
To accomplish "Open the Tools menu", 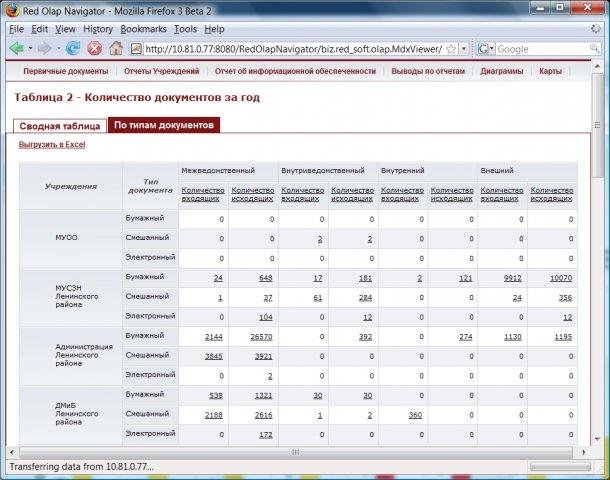I will click(185, 29).
